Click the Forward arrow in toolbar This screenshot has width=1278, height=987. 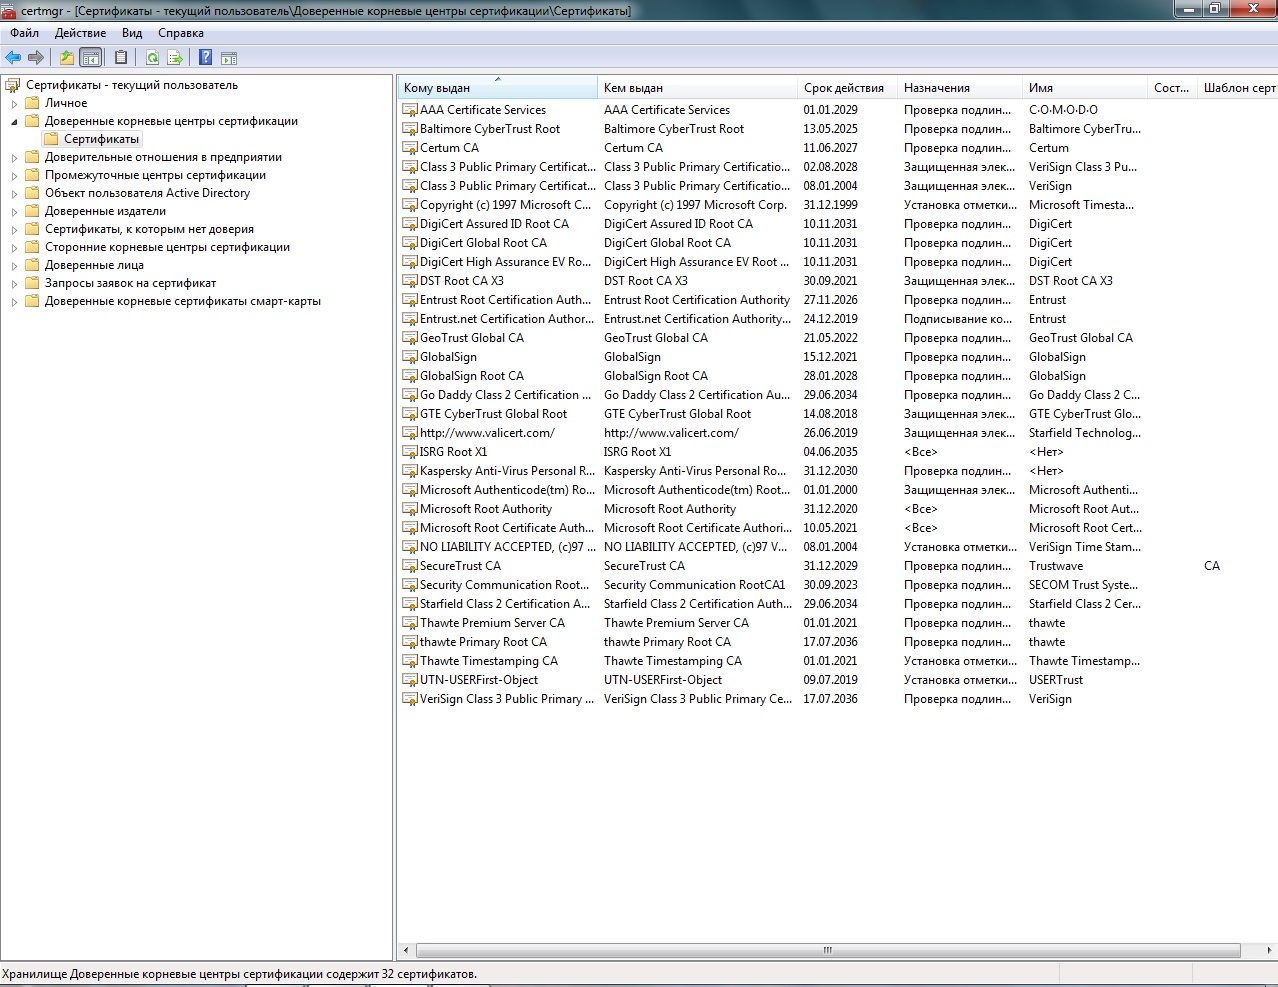pyautogui.click(x=36, y=58)
